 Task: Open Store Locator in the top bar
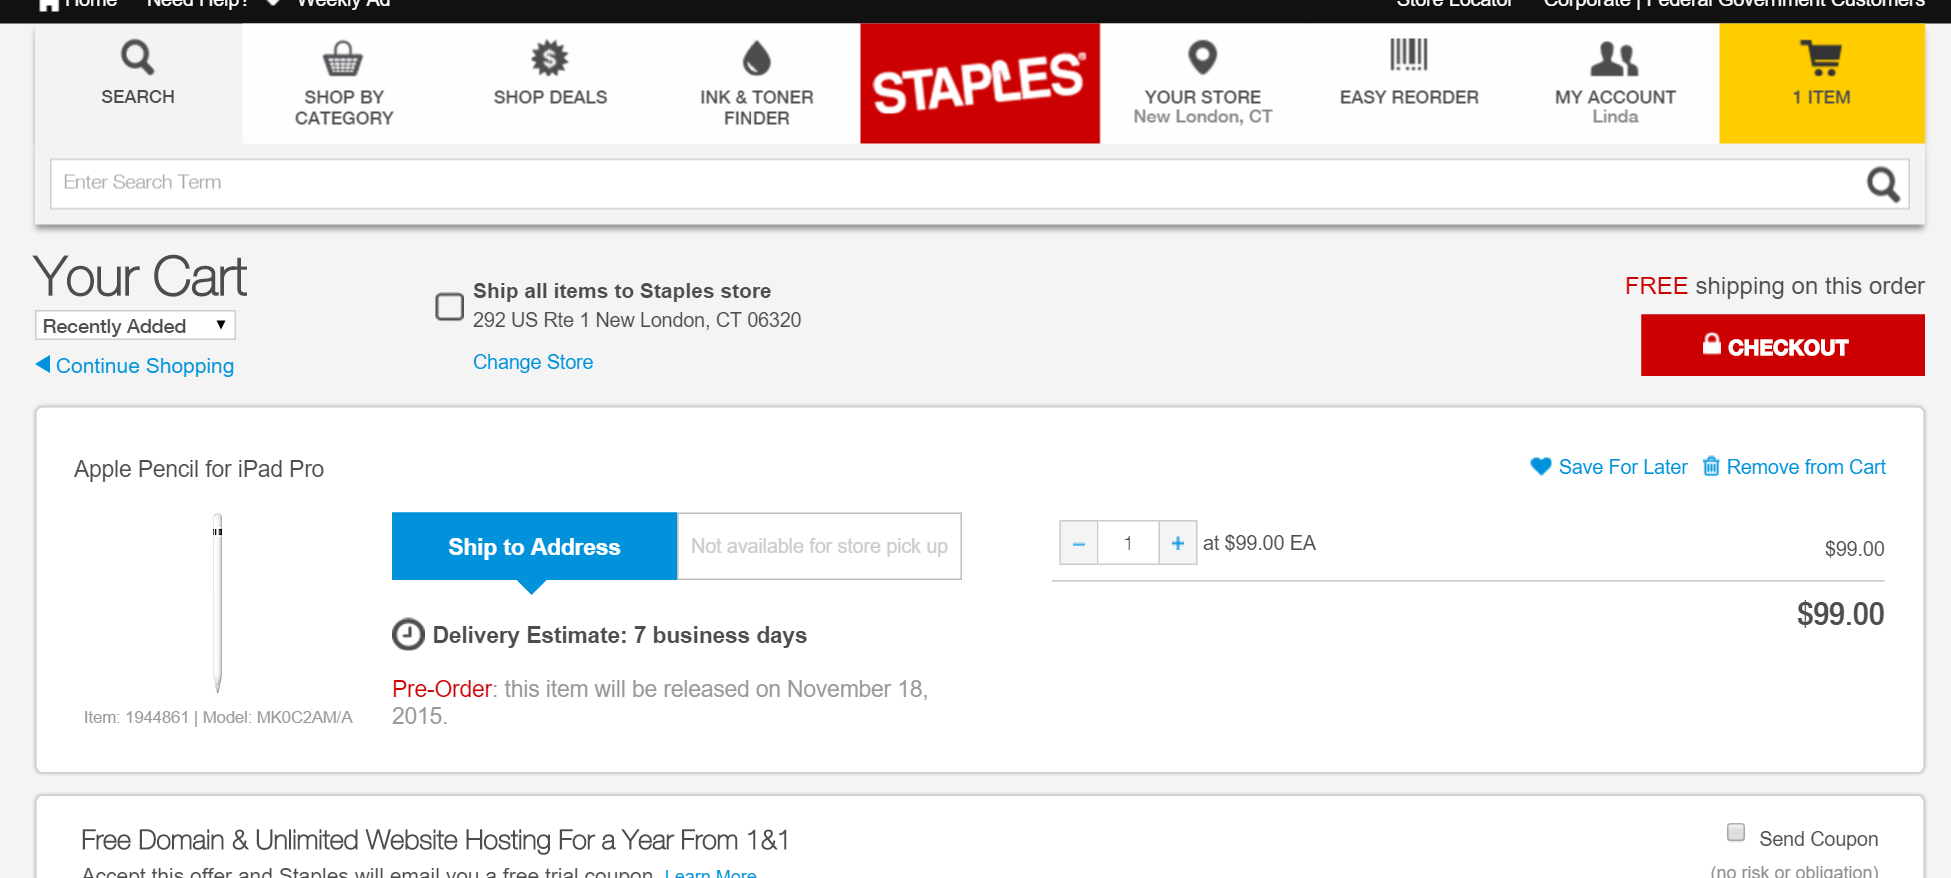pos(1454,3)
